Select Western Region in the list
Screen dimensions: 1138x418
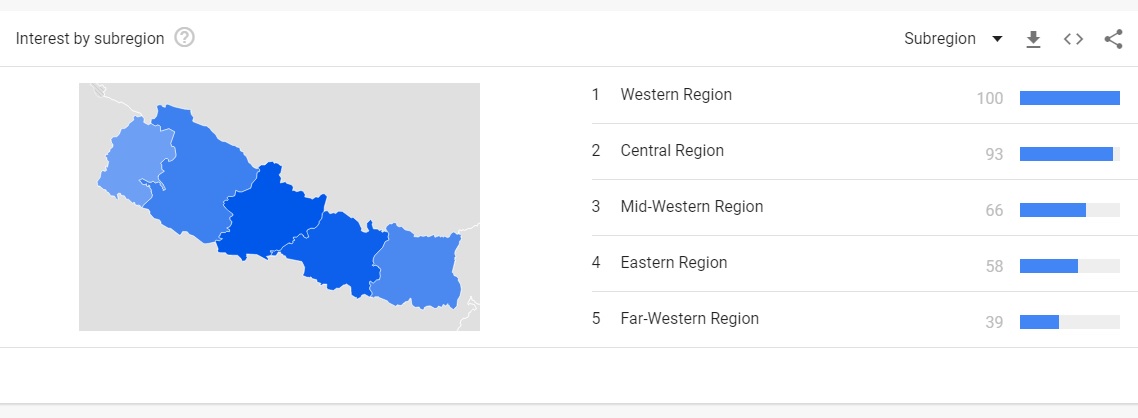coord(676,95)
